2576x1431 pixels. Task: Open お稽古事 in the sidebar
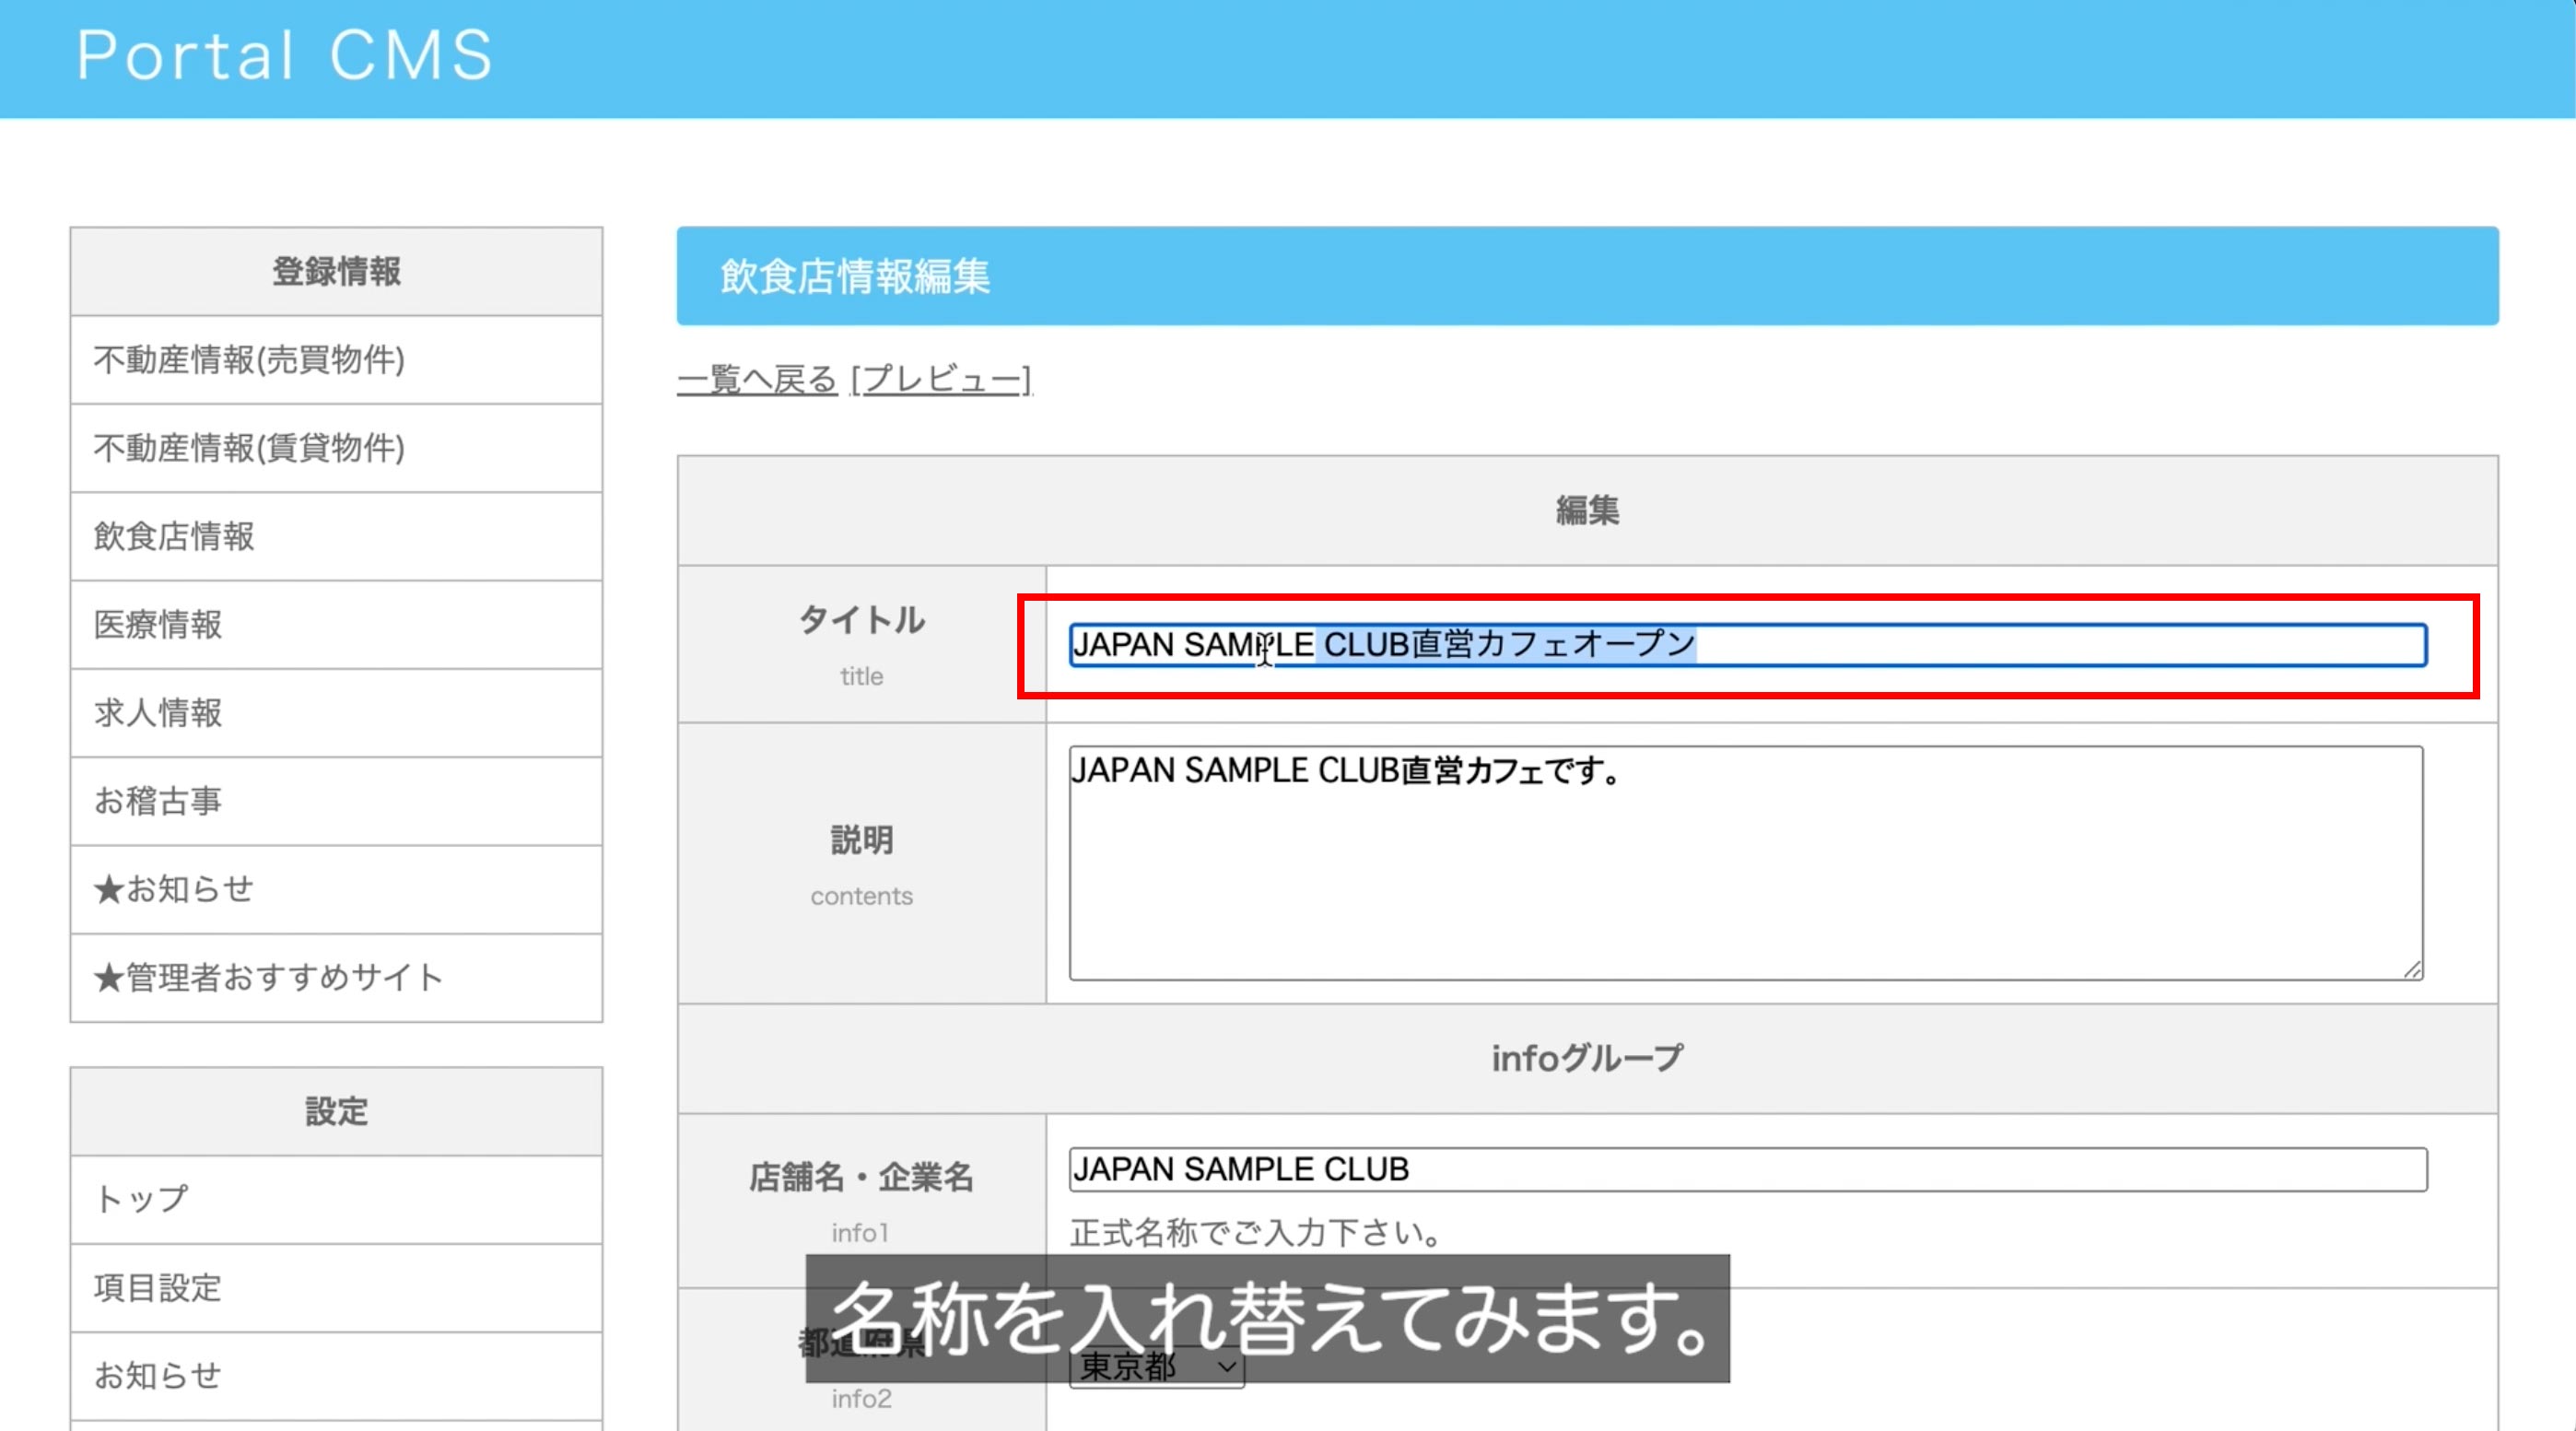click(336, 801)
